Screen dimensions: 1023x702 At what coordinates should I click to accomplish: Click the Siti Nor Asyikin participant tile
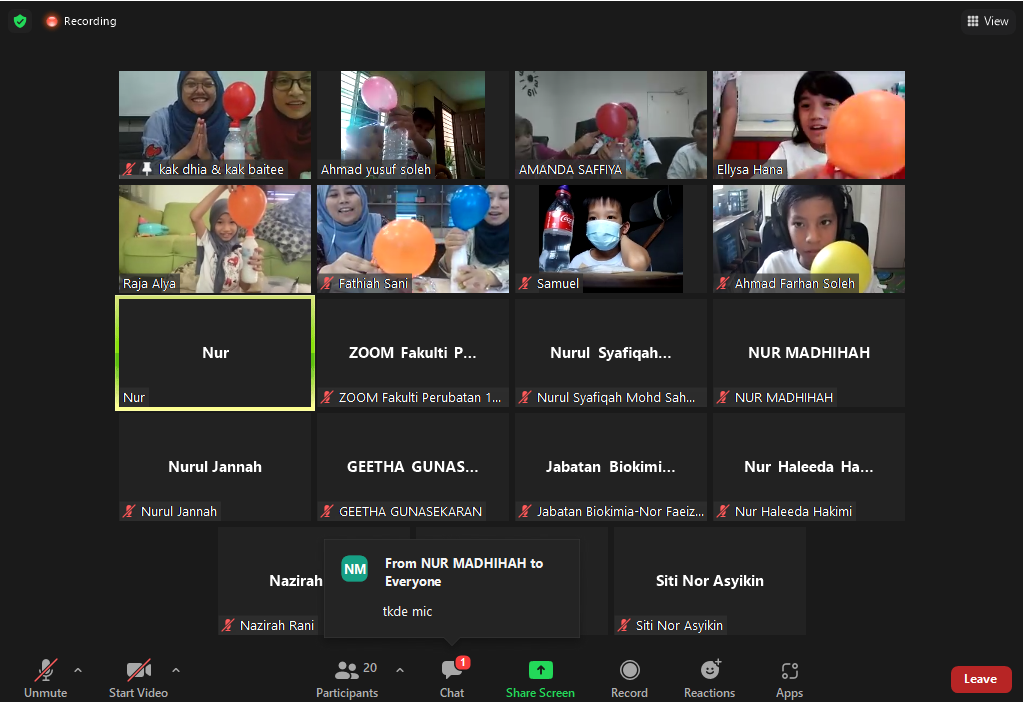coord(709,581)
